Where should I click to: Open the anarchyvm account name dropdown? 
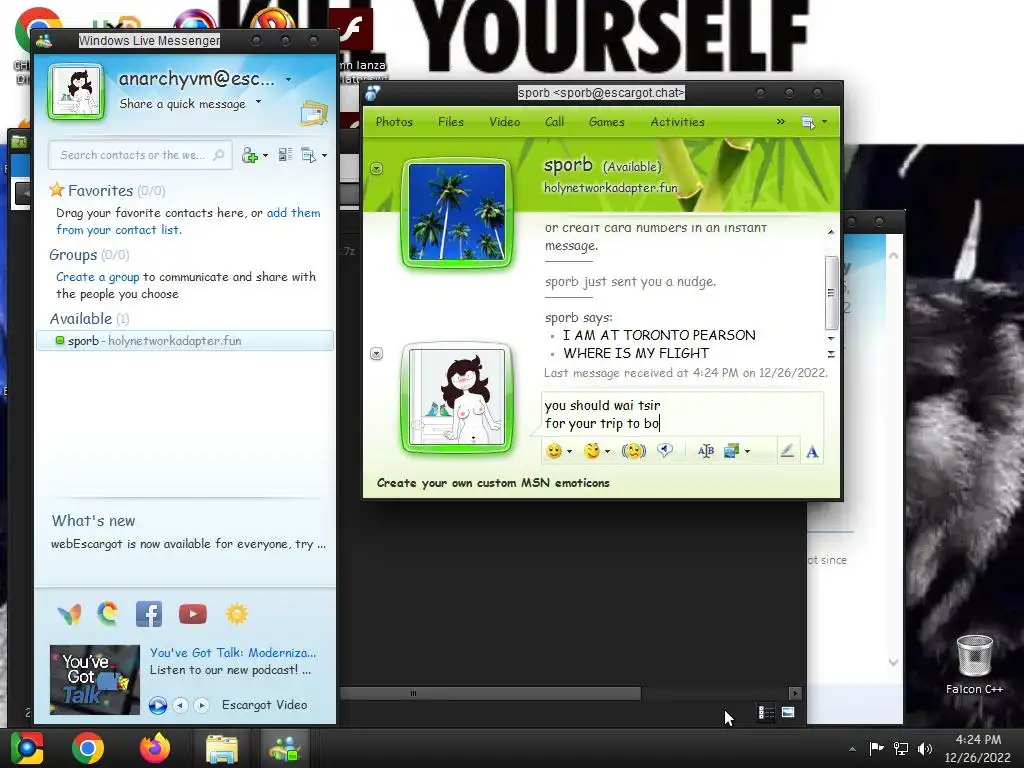pyautogui.click(x=289, y=80)
